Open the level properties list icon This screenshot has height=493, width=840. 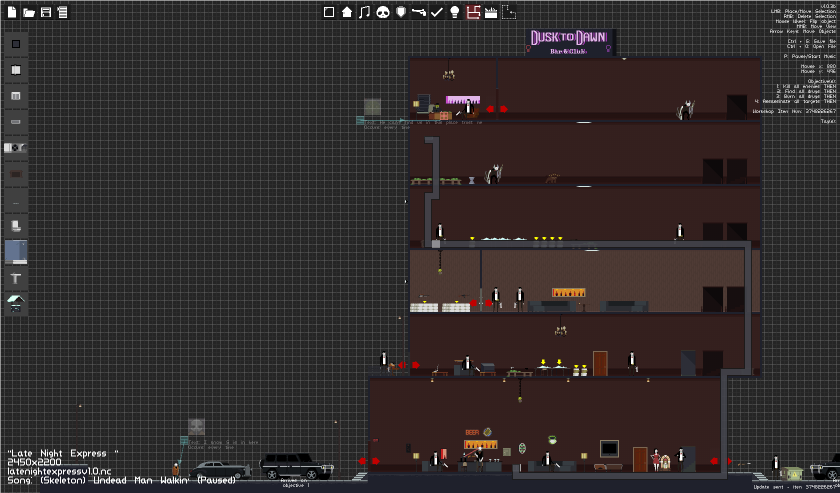[63, 12]
